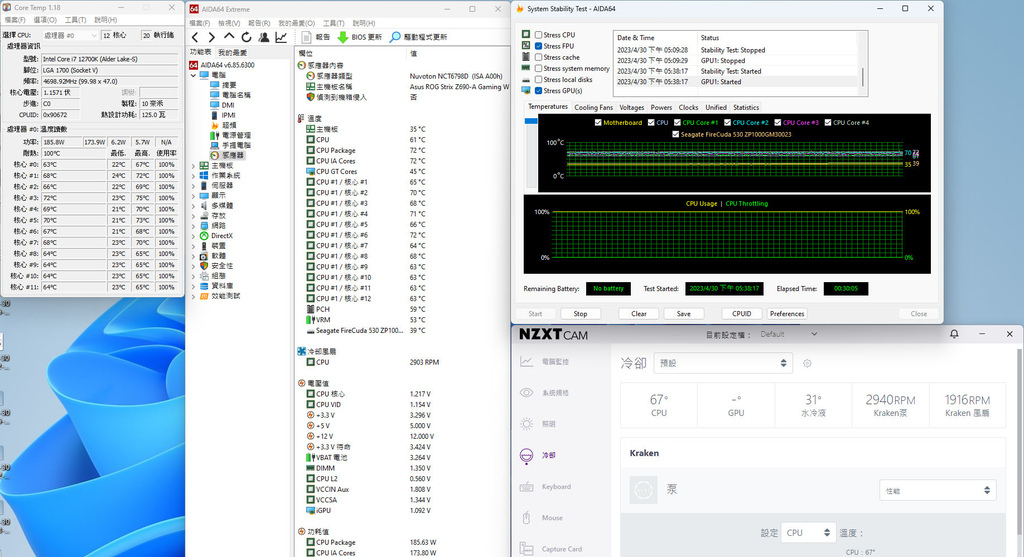Uncheck Stress FPU checkbox
Image resolution: width=1024 pixels, height=557 pixels.
pos(538,46)
